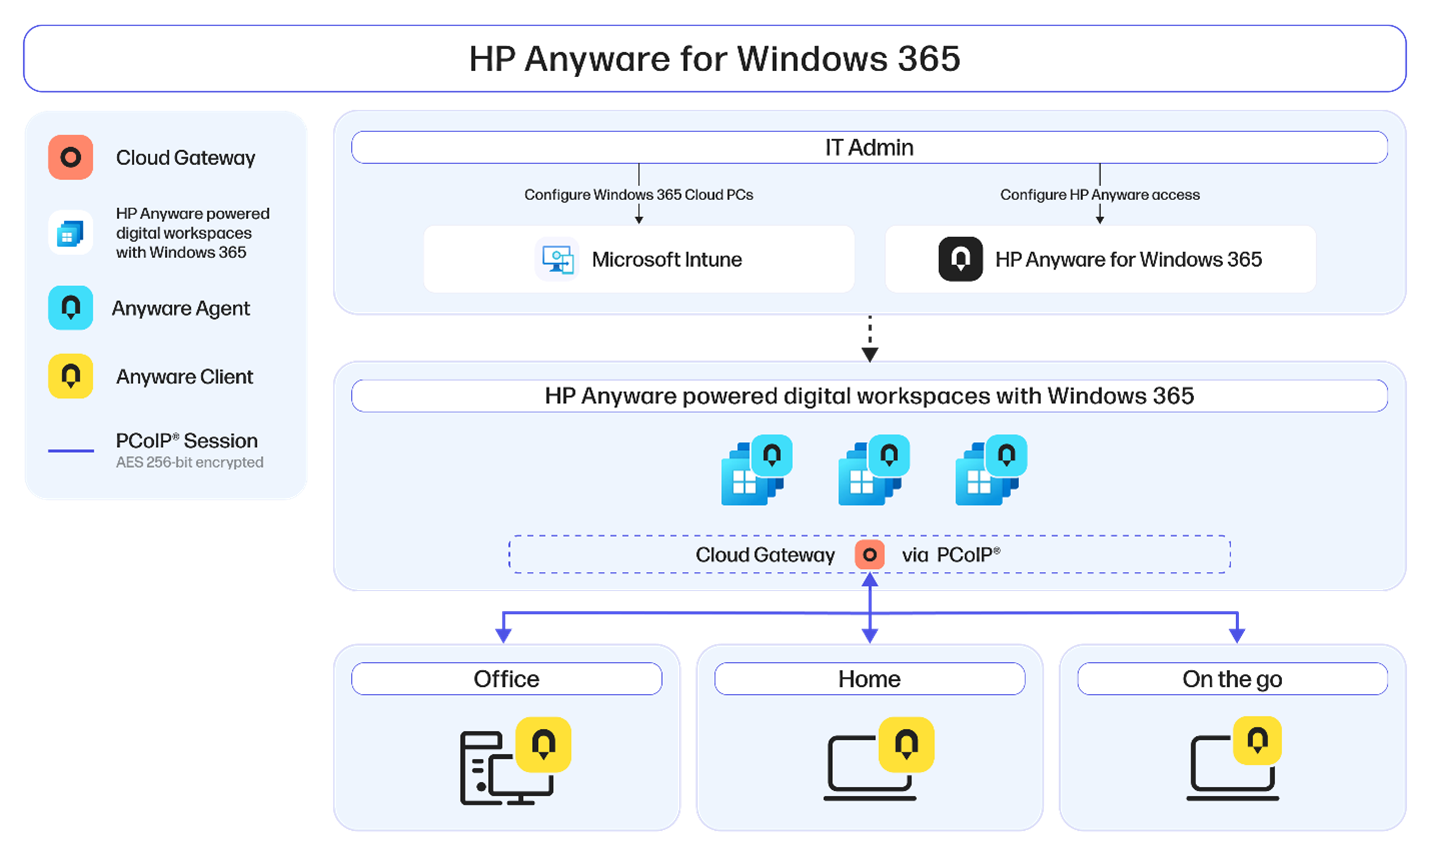Click the 'Office' heading
The image size is (1430, 868).
(507, 679)
